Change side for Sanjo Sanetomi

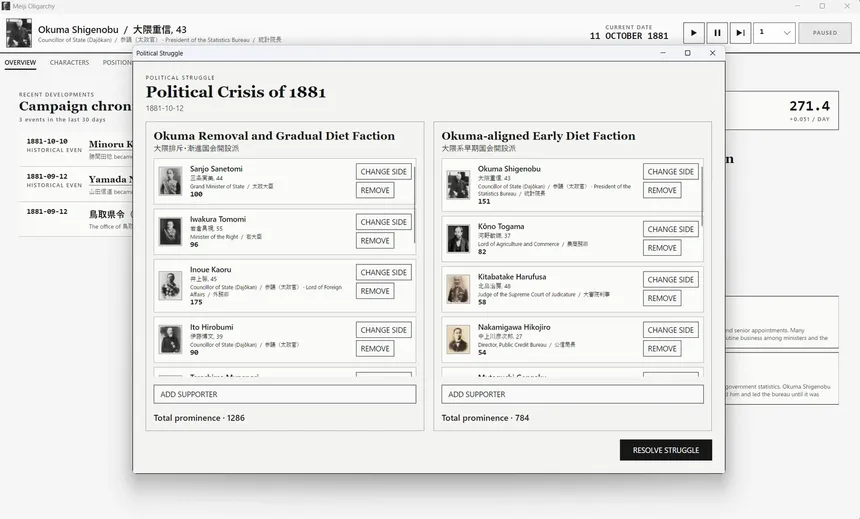pyautogui.click(x=383, y=172)
